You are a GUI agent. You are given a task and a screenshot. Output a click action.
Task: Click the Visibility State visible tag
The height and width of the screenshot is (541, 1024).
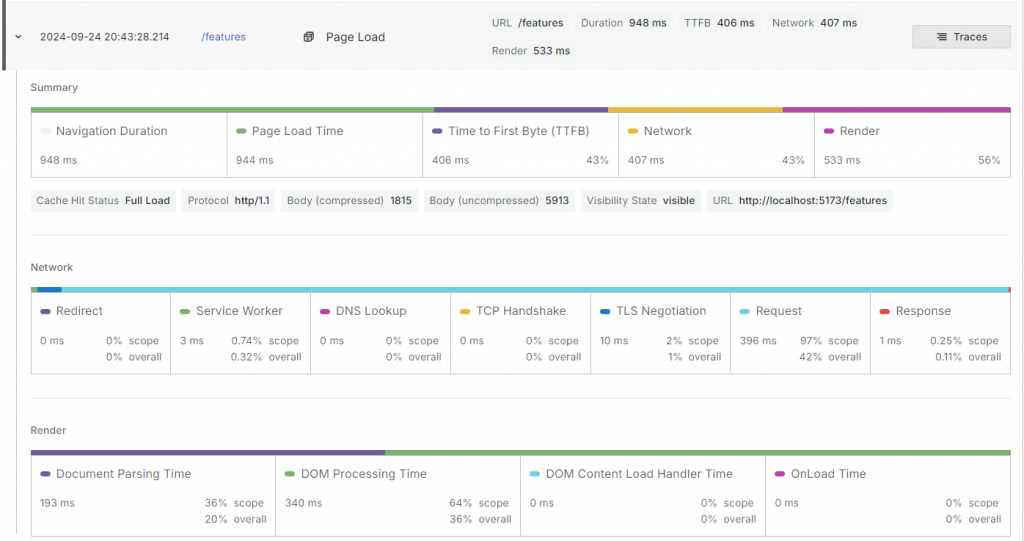tap(641, 201)
